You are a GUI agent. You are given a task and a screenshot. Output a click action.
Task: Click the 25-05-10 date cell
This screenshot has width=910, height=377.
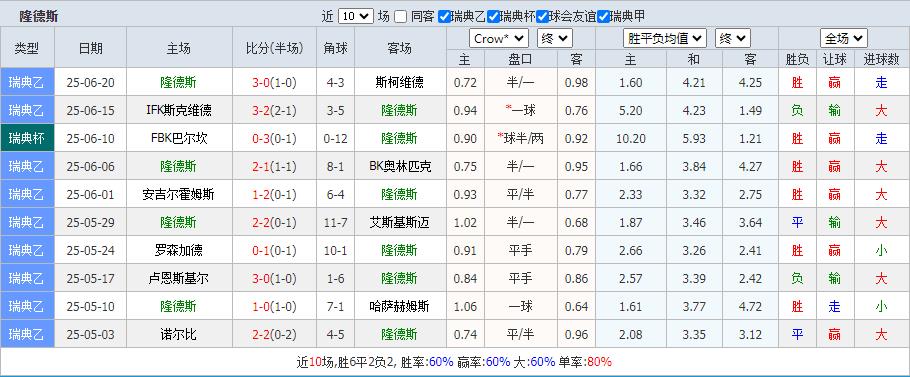pos(91,306)
